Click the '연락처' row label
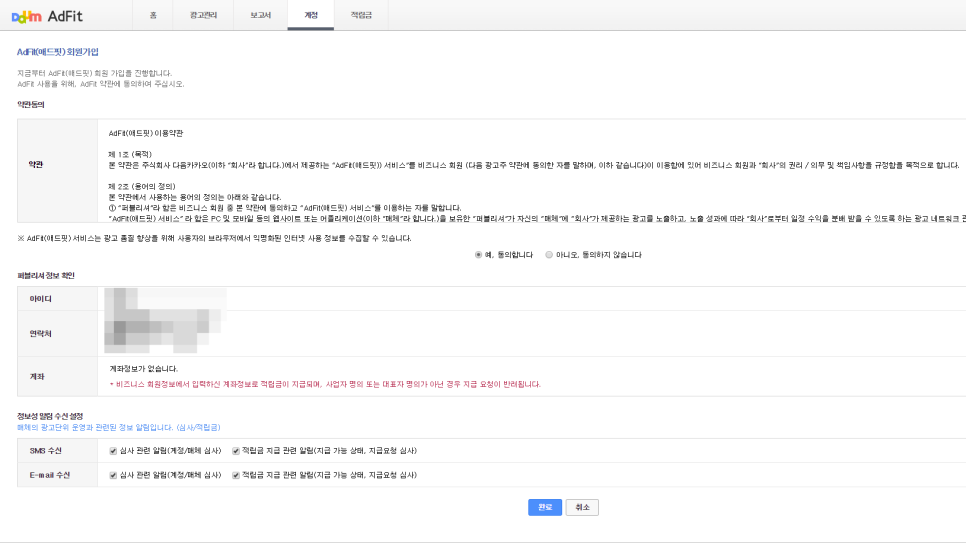The height and width of the screenshot is (543, 966). point(41,333)
